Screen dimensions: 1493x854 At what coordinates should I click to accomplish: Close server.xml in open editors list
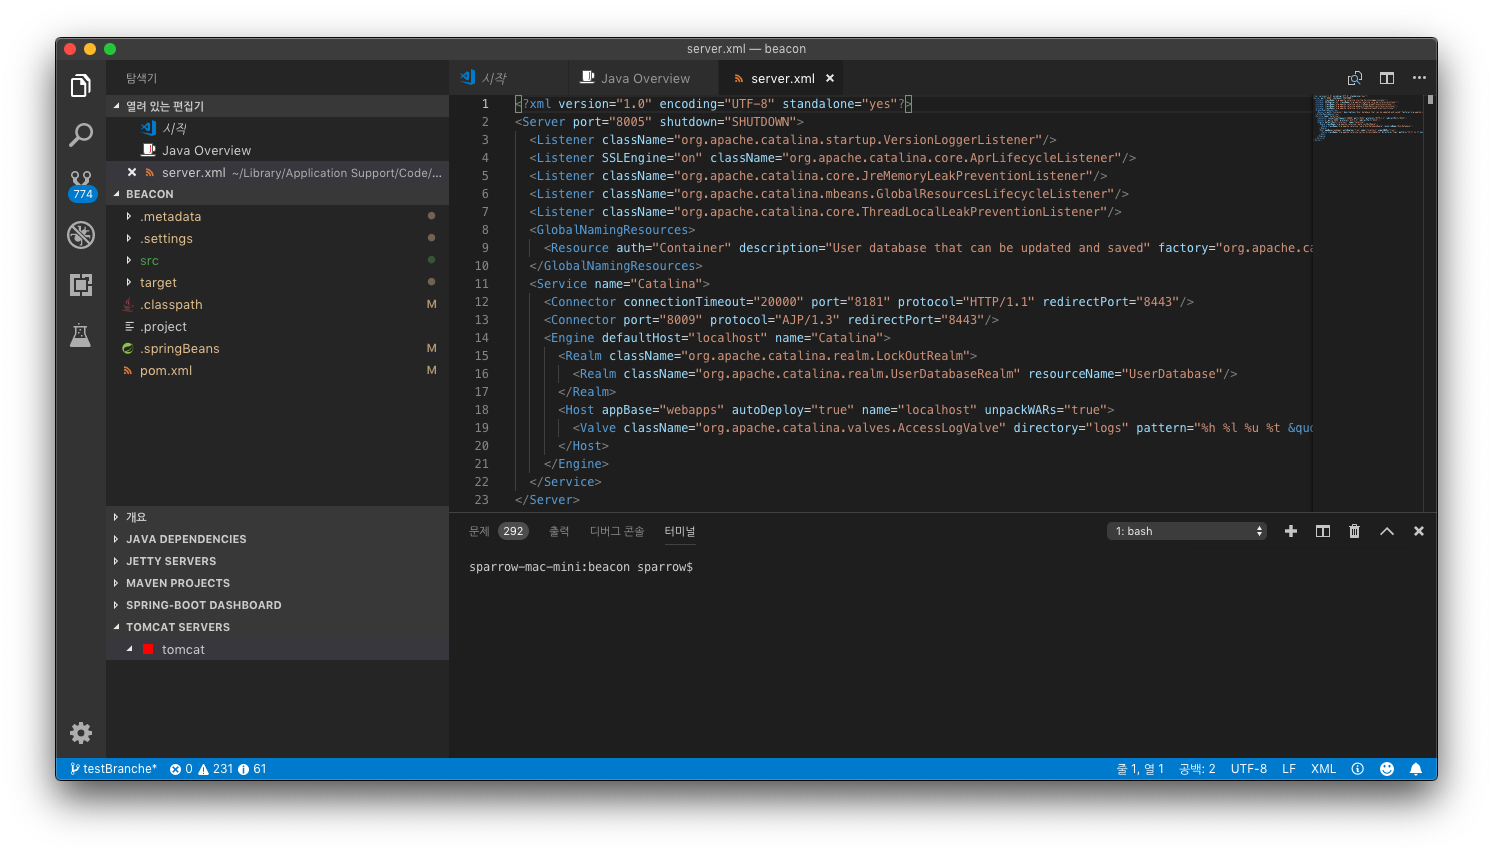click(132, 172)
